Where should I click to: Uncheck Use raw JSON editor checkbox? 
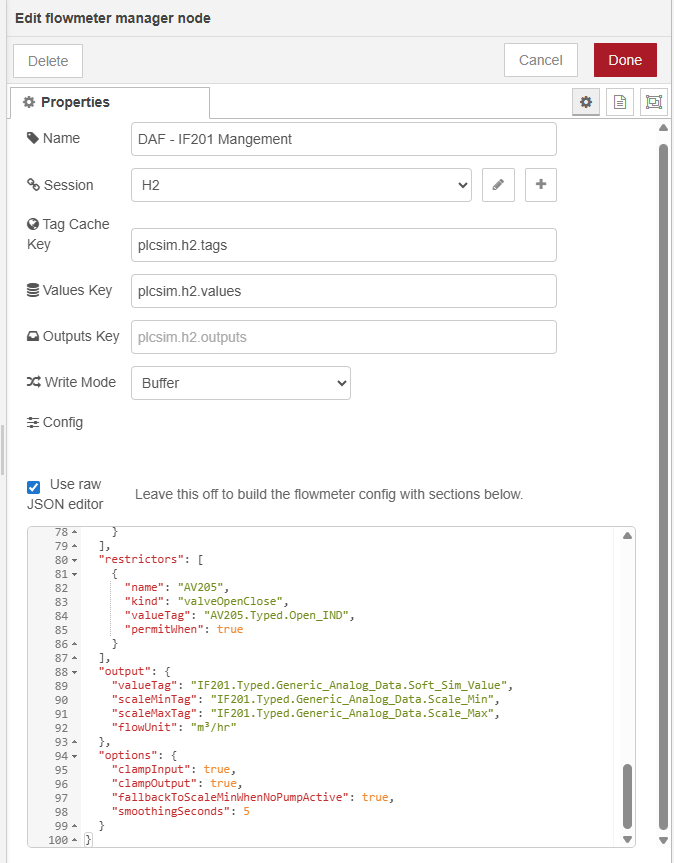34,487
